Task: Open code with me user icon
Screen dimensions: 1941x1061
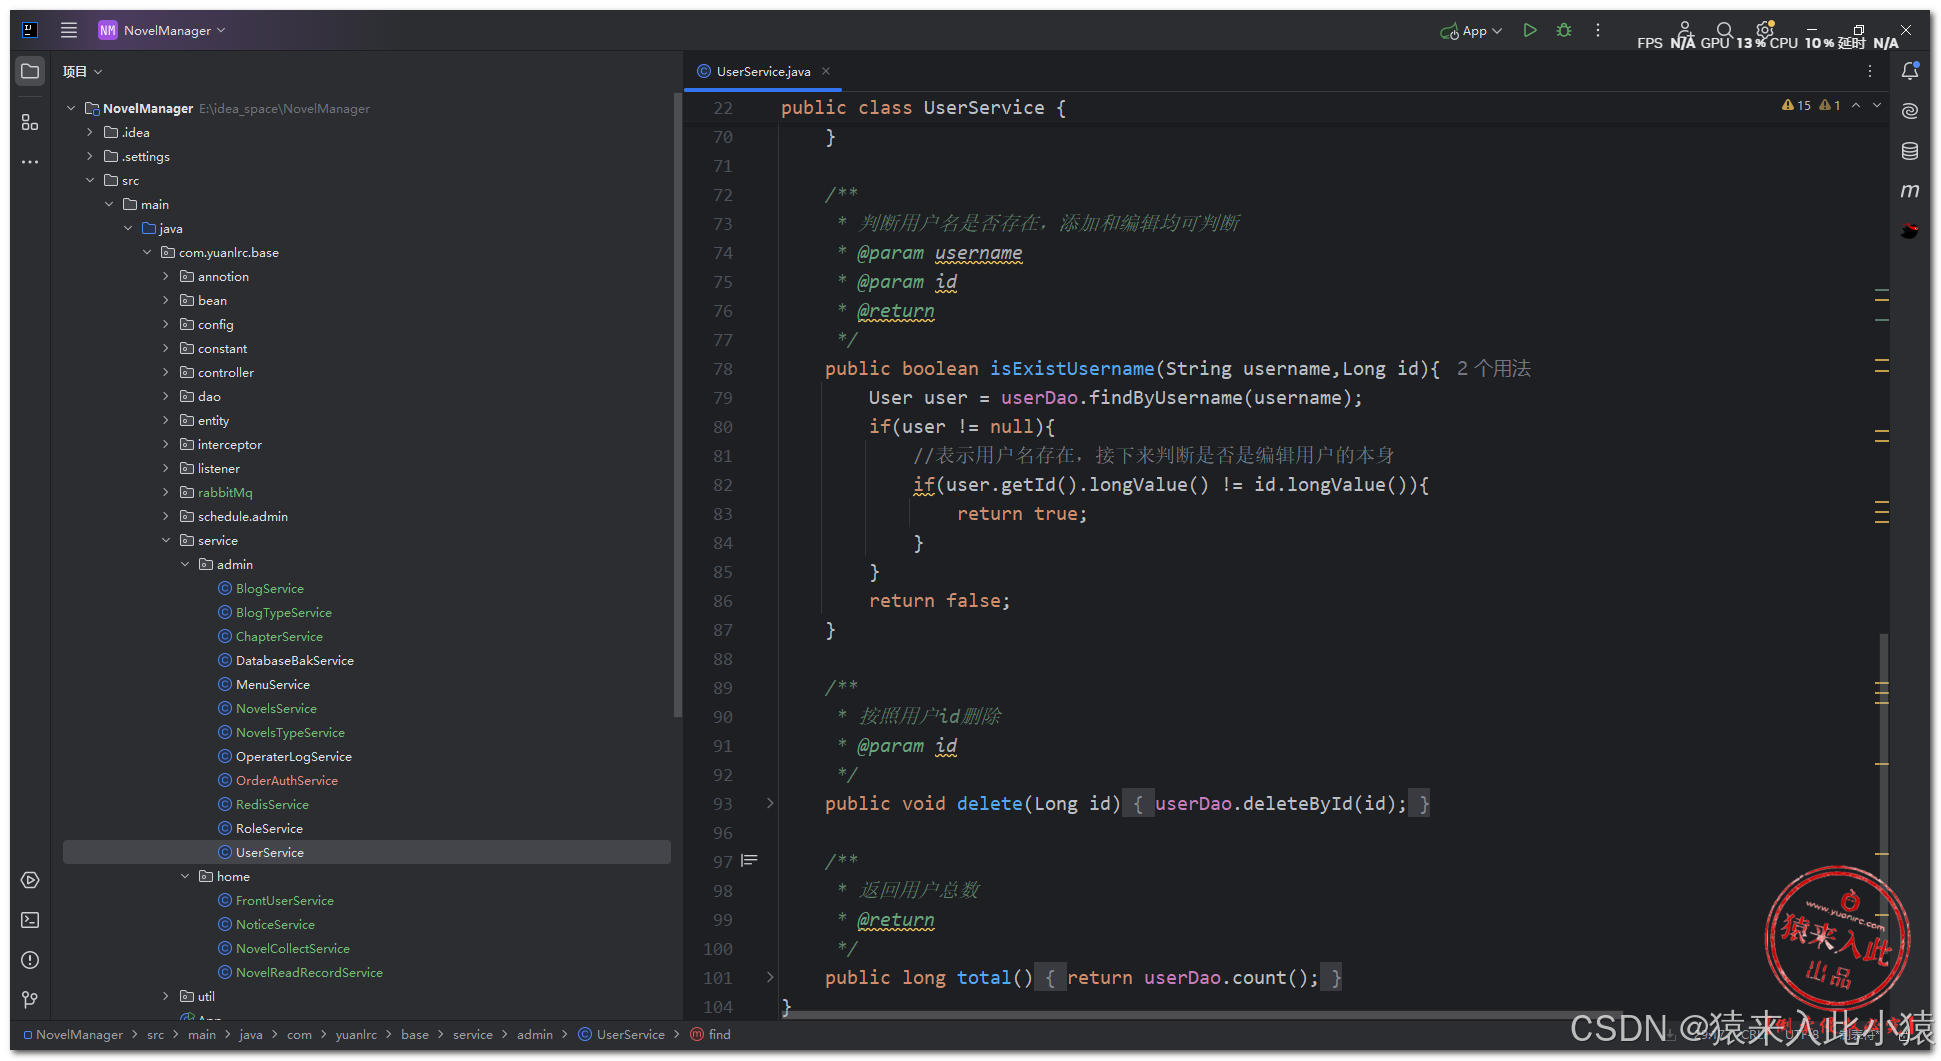Action: pyautogui.click(x=1685, y=30)
